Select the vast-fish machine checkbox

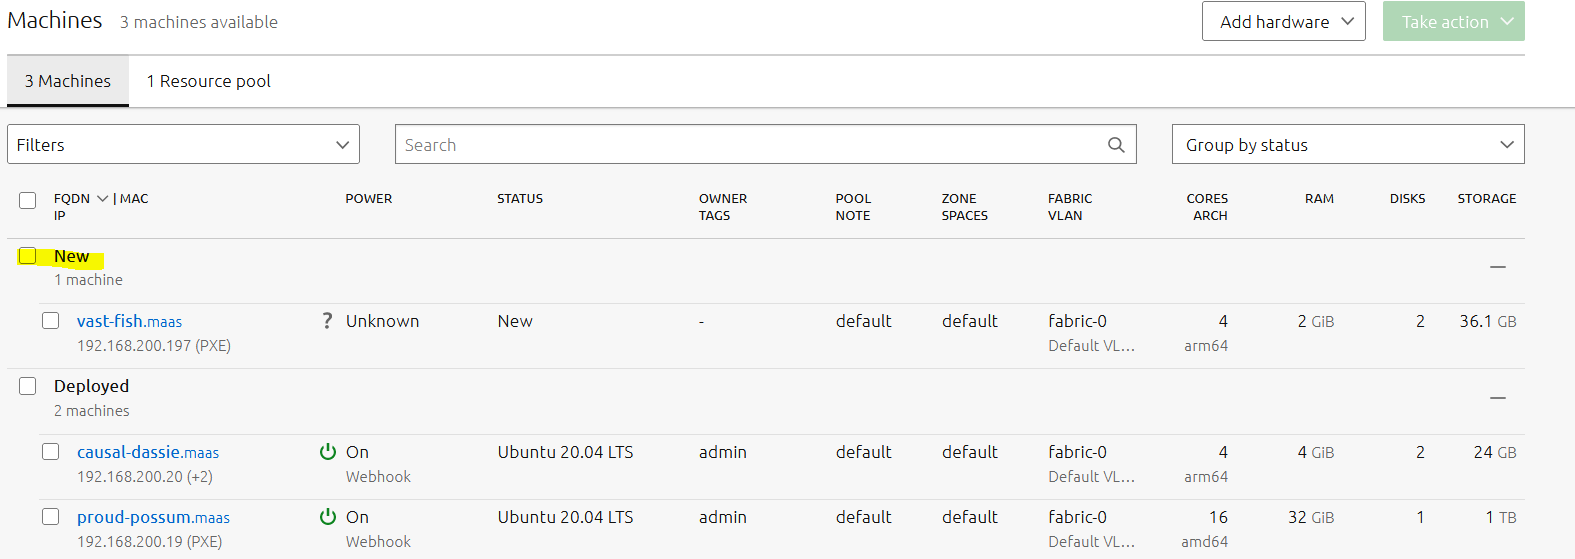pyautogui.click(x=51, y=320)
